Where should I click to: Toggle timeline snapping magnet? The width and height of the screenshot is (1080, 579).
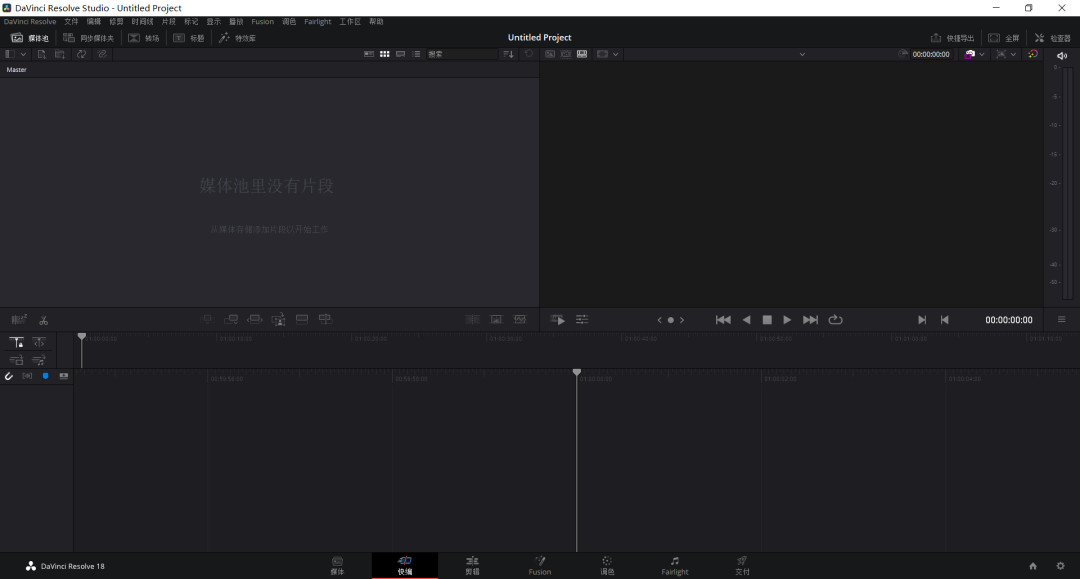click(9, 376)
